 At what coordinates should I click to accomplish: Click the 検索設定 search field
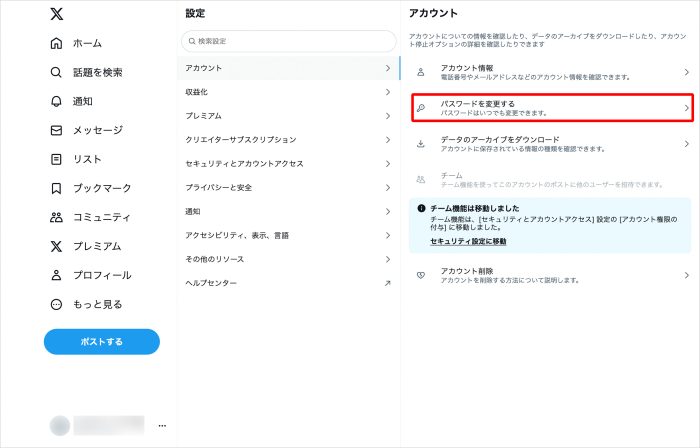click(288, 41)
